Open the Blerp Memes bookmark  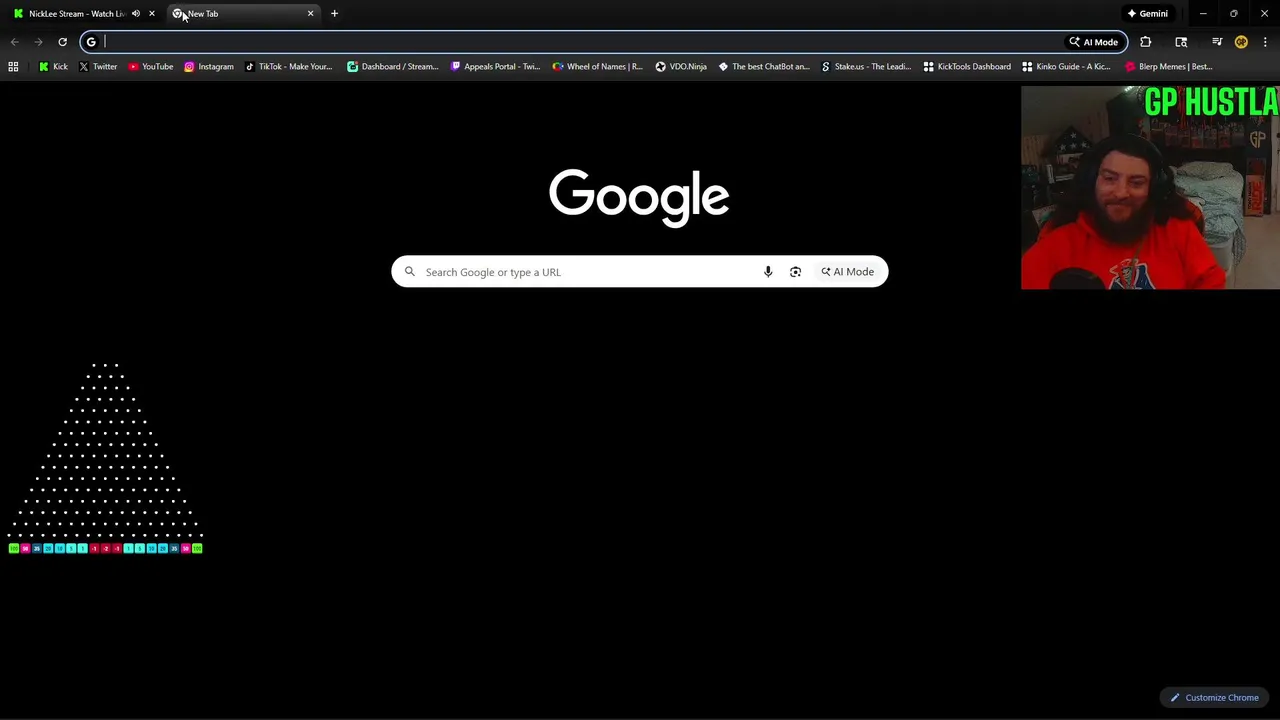point(1169,66)
